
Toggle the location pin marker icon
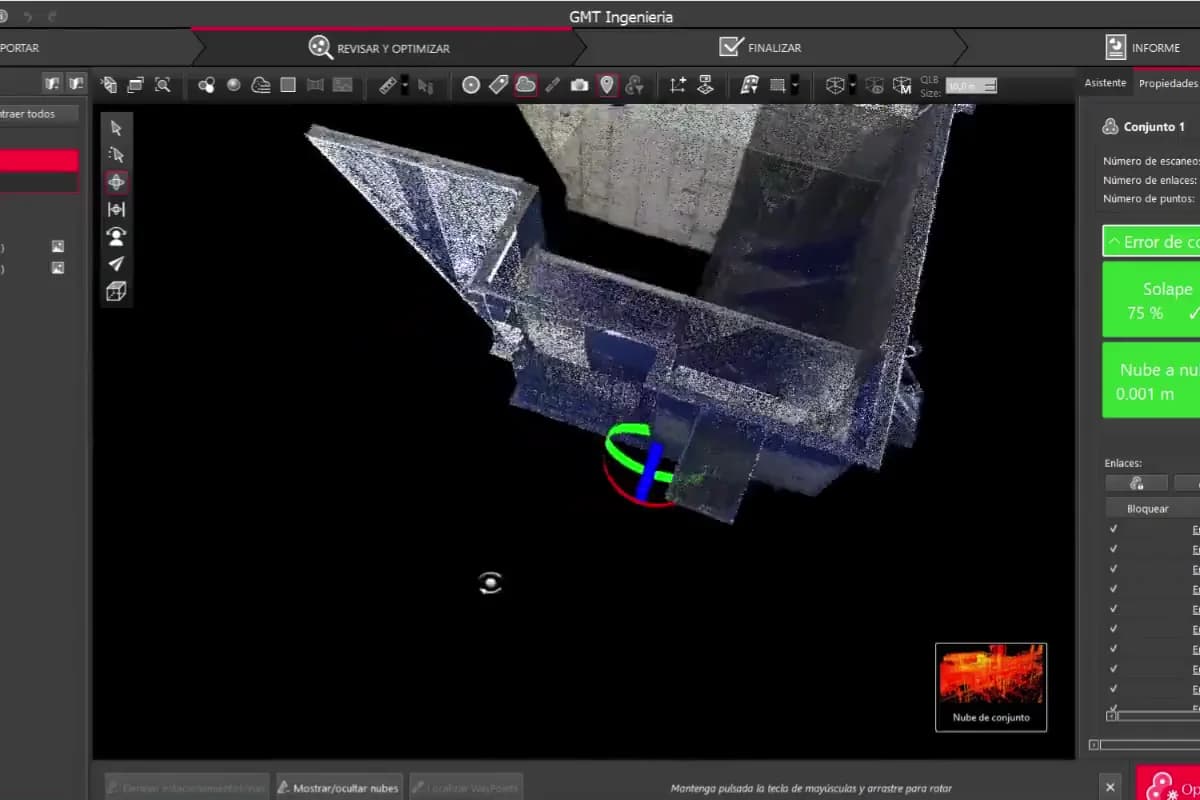[x=607, y=85]
